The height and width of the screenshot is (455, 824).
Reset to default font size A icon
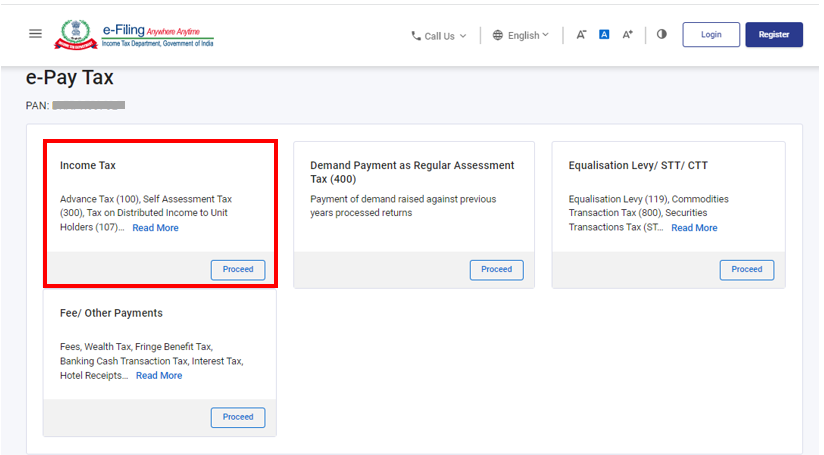[604, 35]
